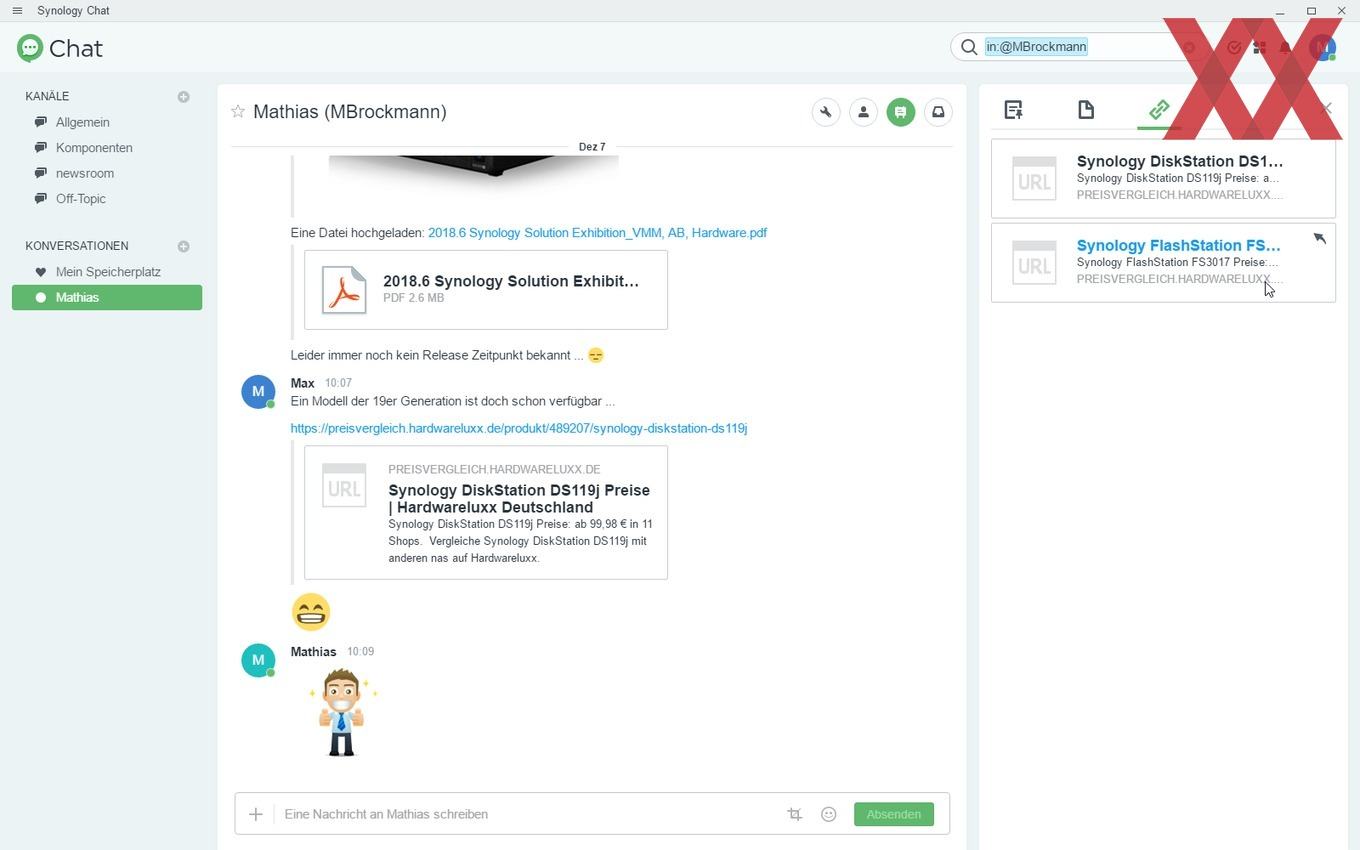Open the integrations grid icon in the top bar
This screenshot has width=1360, height=850.
[x=1259, y=47]
